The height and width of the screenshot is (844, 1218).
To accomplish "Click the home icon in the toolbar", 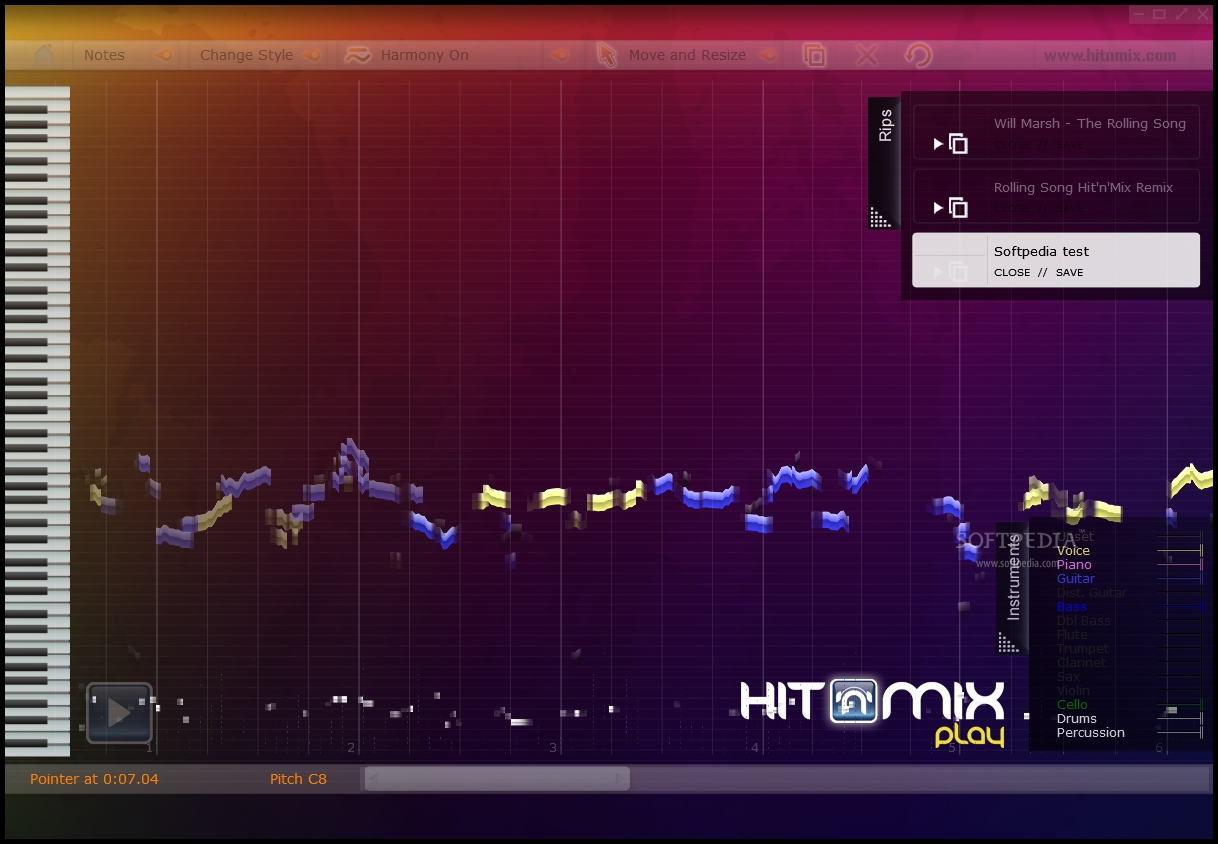I will (43, 55).
